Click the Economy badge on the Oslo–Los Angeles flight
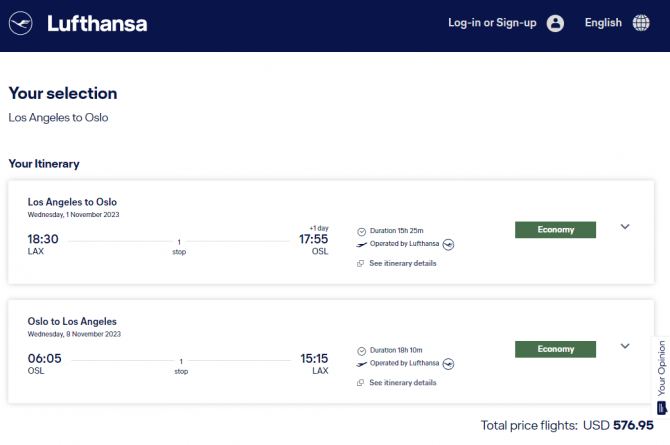This screenshot has width=670, height=445. pyautogui.click(x=555, y=349)
